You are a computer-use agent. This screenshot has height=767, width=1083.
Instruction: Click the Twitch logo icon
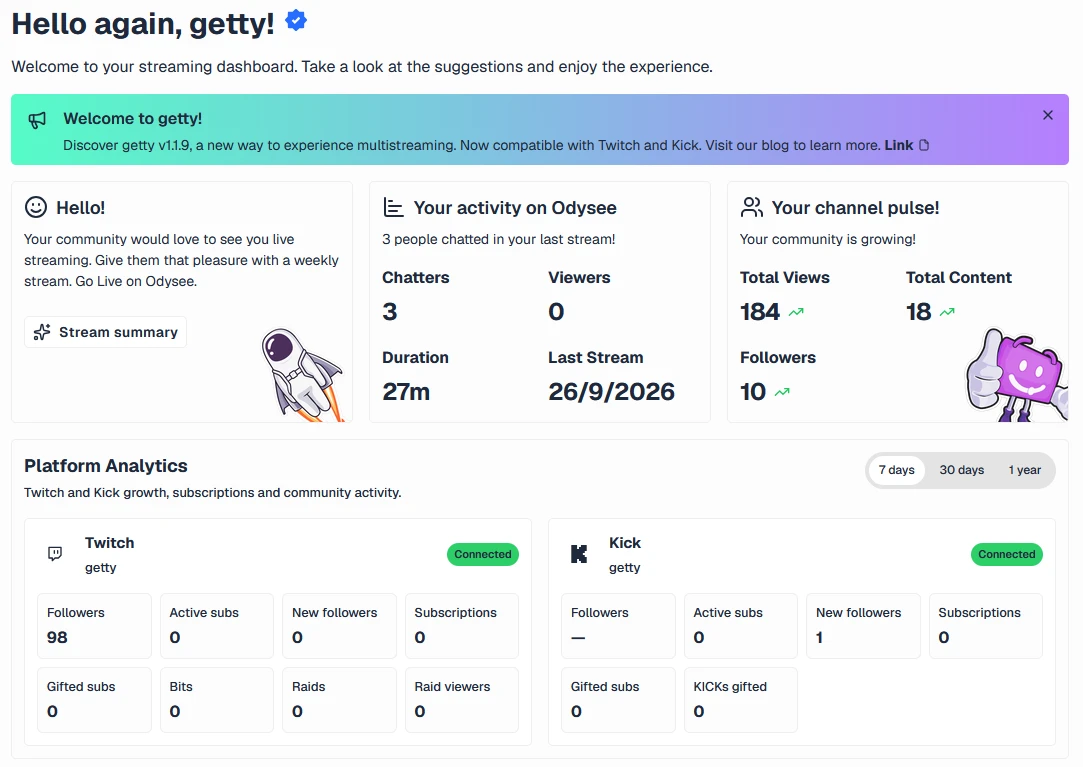55,553
